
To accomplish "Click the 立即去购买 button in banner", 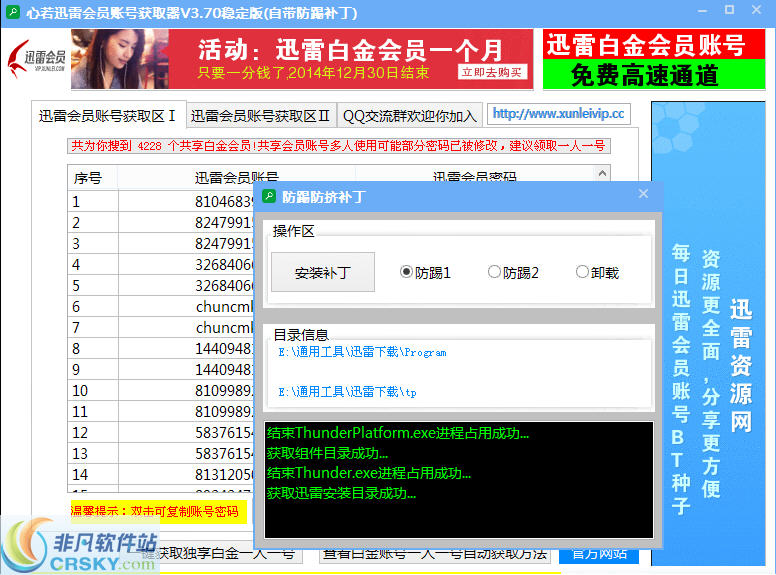I will tap(492, 72).
